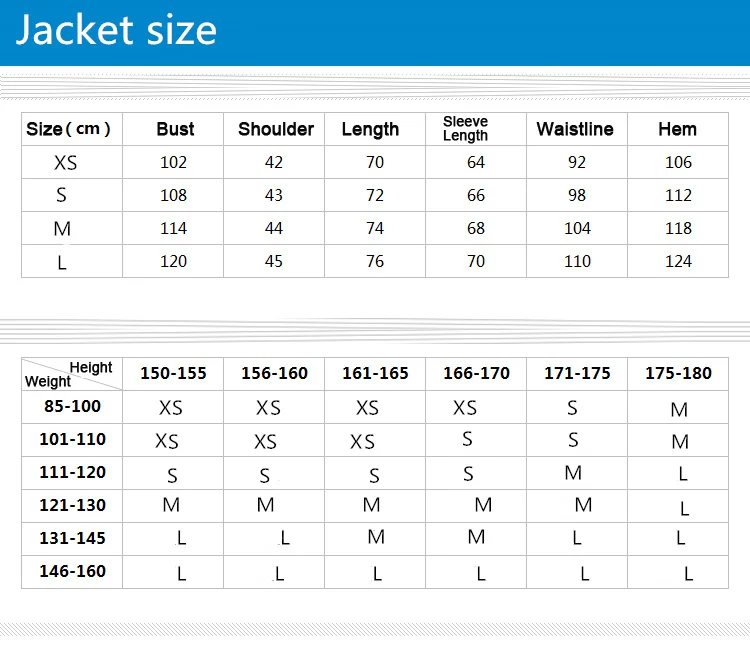Select L for weight 111-120, height 175-180

683,474
